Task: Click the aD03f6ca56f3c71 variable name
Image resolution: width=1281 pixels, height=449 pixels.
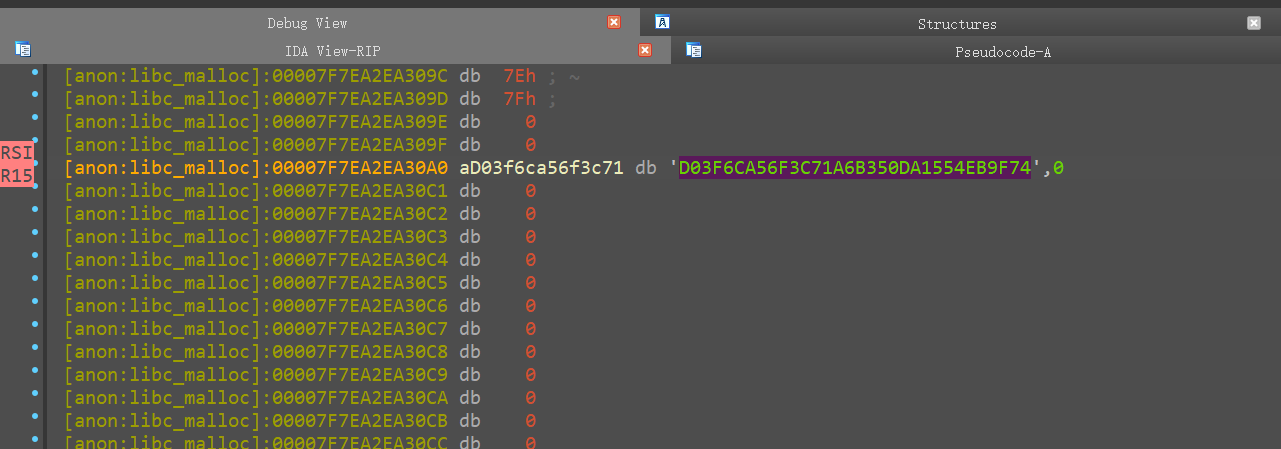Action: pos(541,168)
